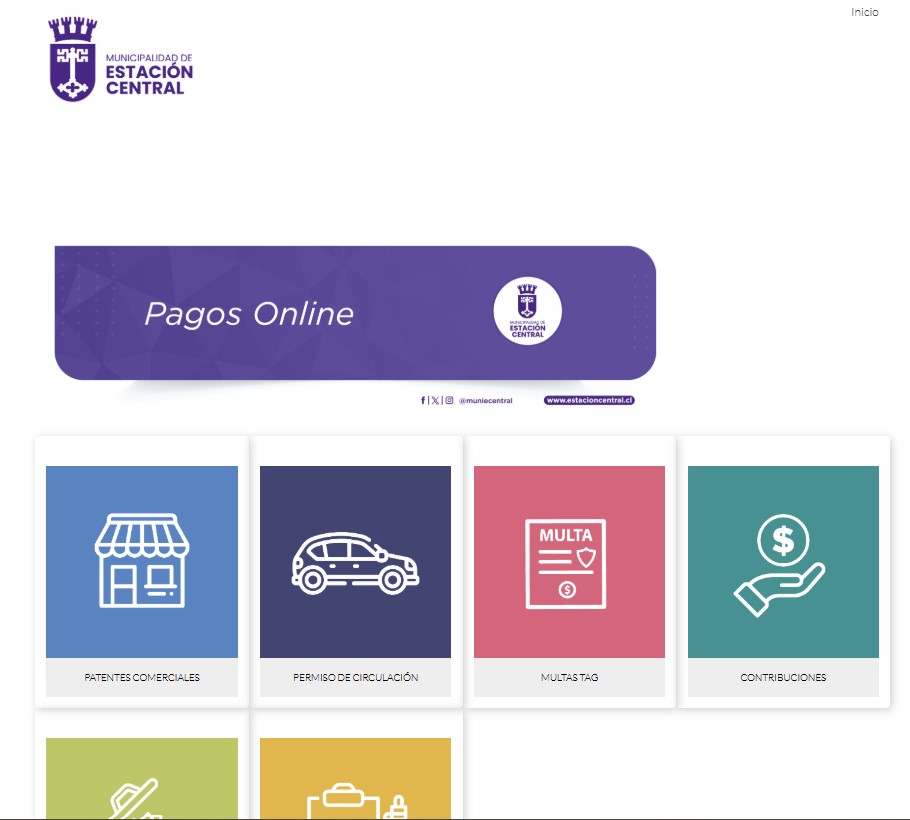Open the green tile in bottom row
Image resolution: width=910 pixels, height=820 pixels.
pos(142,779)
